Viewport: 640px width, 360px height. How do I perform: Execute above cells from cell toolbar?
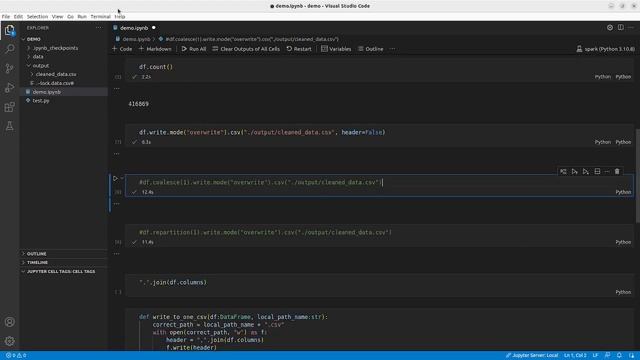[575, 172]
